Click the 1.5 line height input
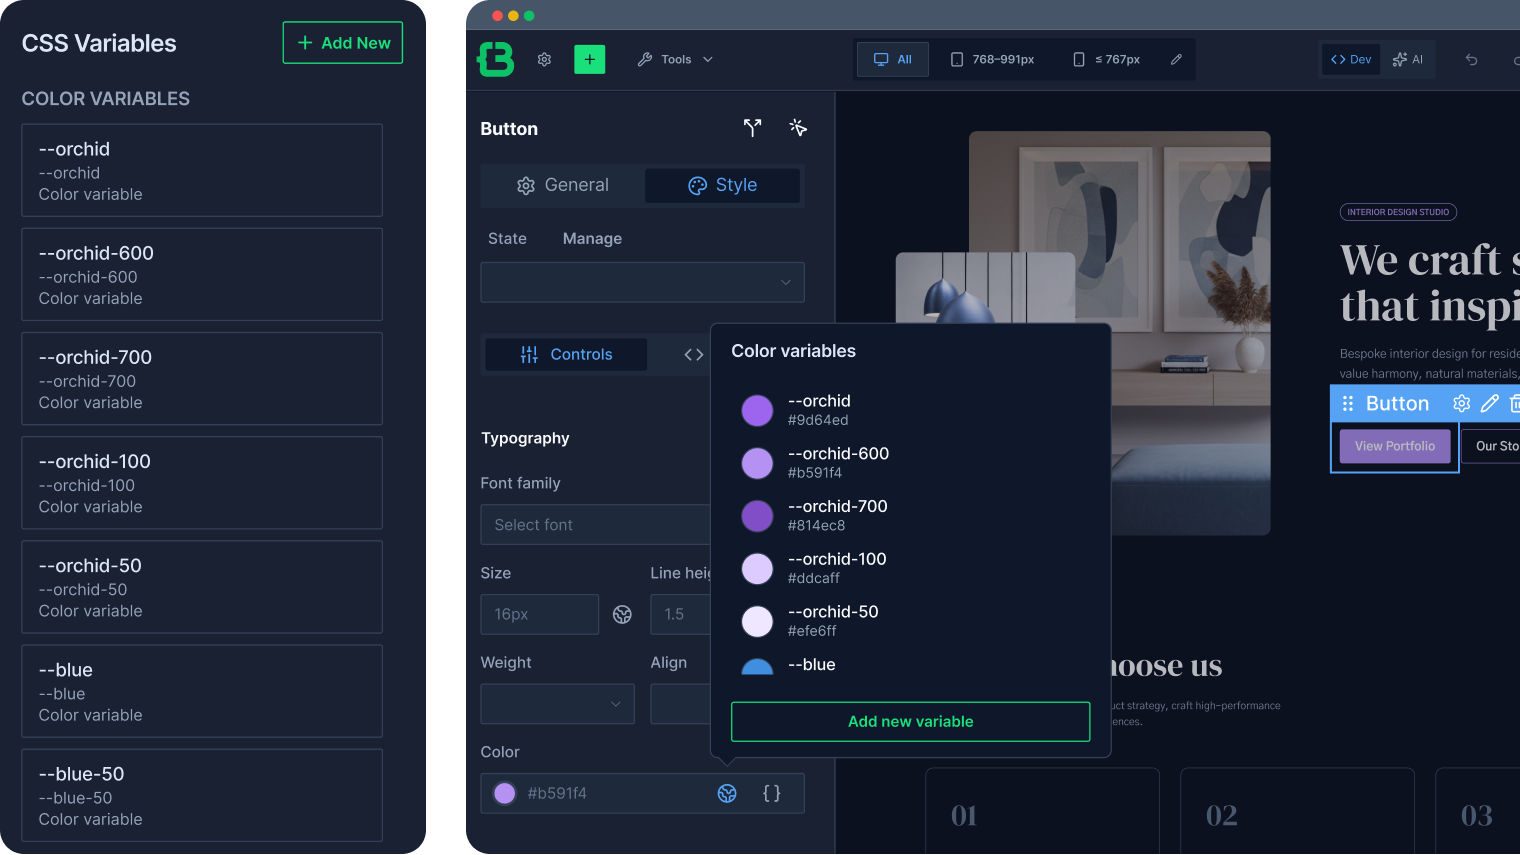The width and height of the screenshot is (1520, 855). coord(681,614)
